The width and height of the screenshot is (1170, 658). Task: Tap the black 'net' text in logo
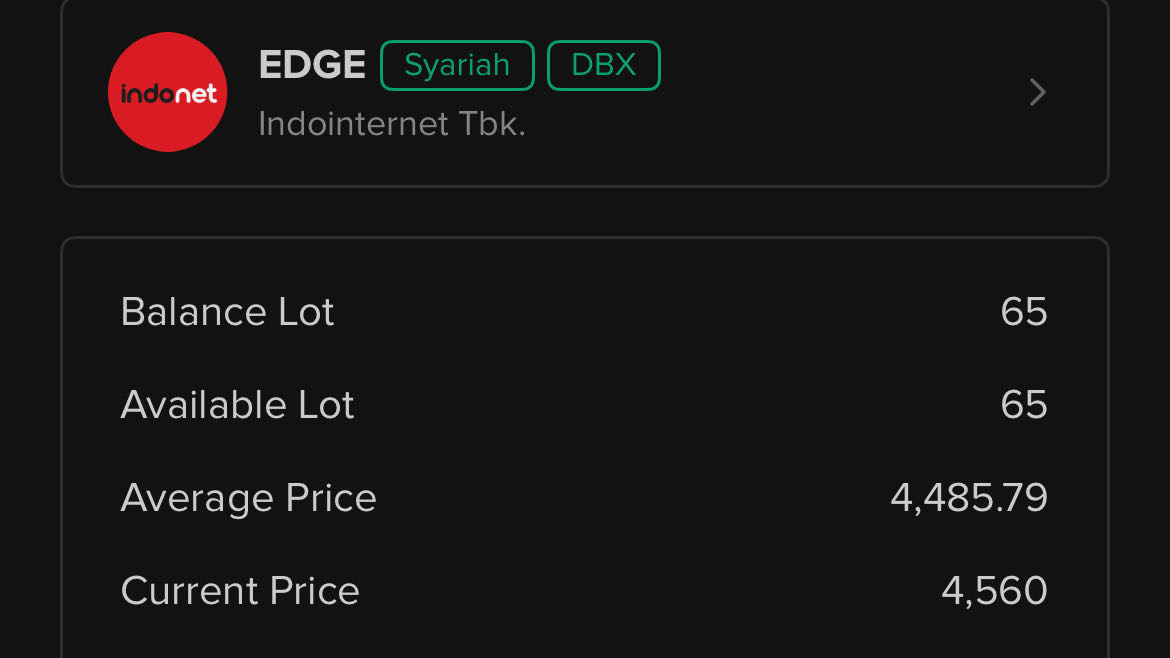coord(195,94)
